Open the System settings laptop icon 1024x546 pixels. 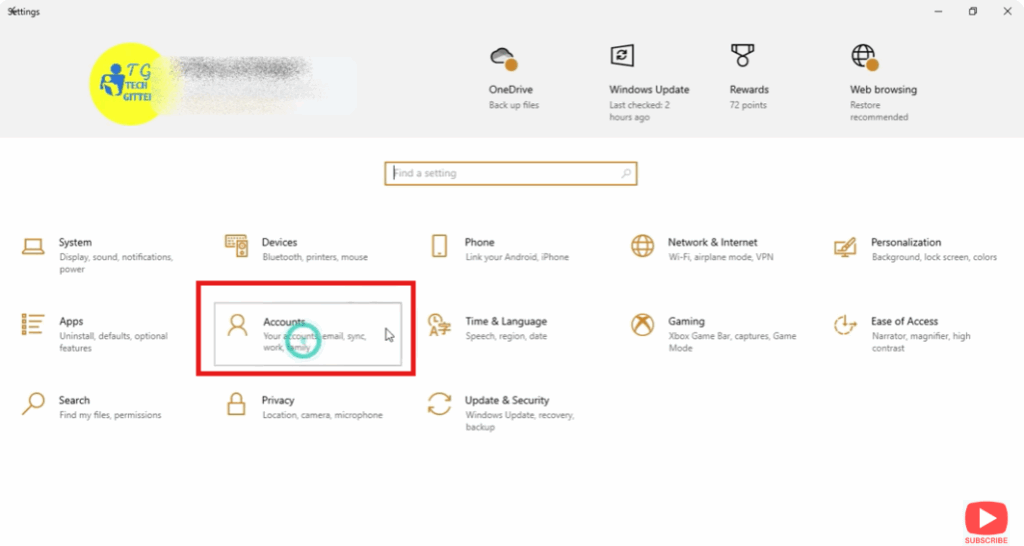33,247
